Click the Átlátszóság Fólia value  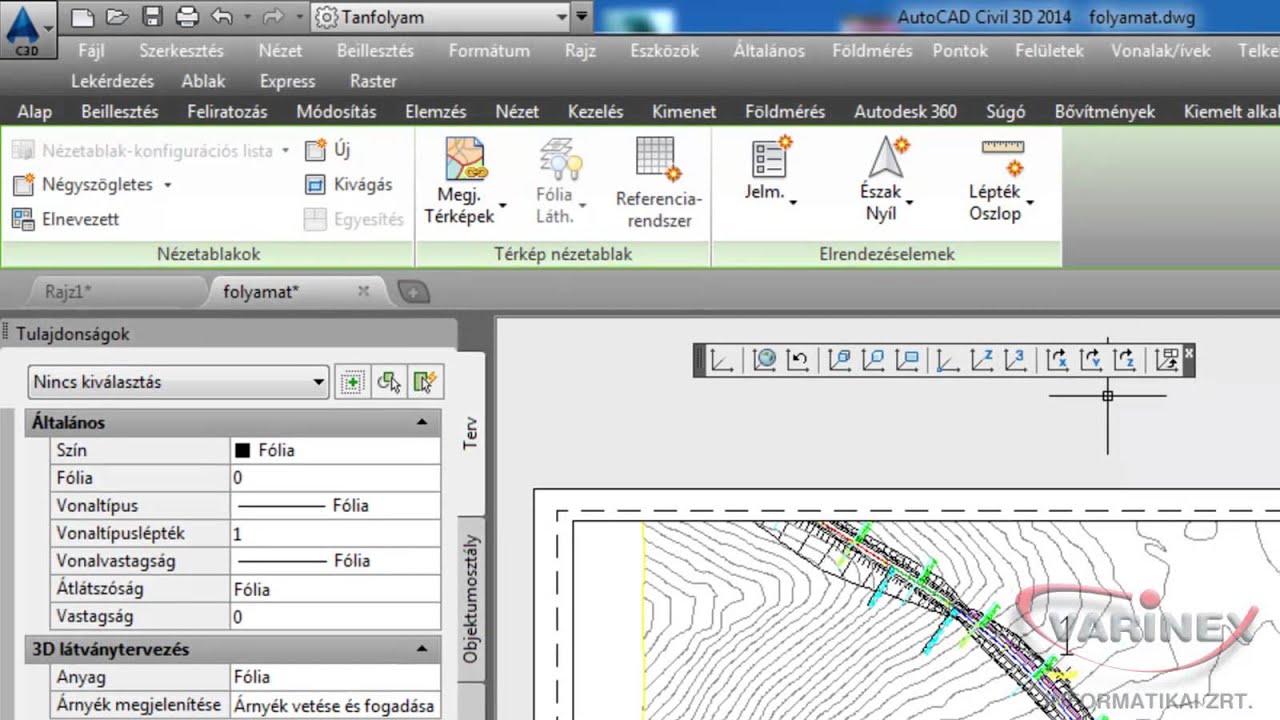tap(335, 589)
